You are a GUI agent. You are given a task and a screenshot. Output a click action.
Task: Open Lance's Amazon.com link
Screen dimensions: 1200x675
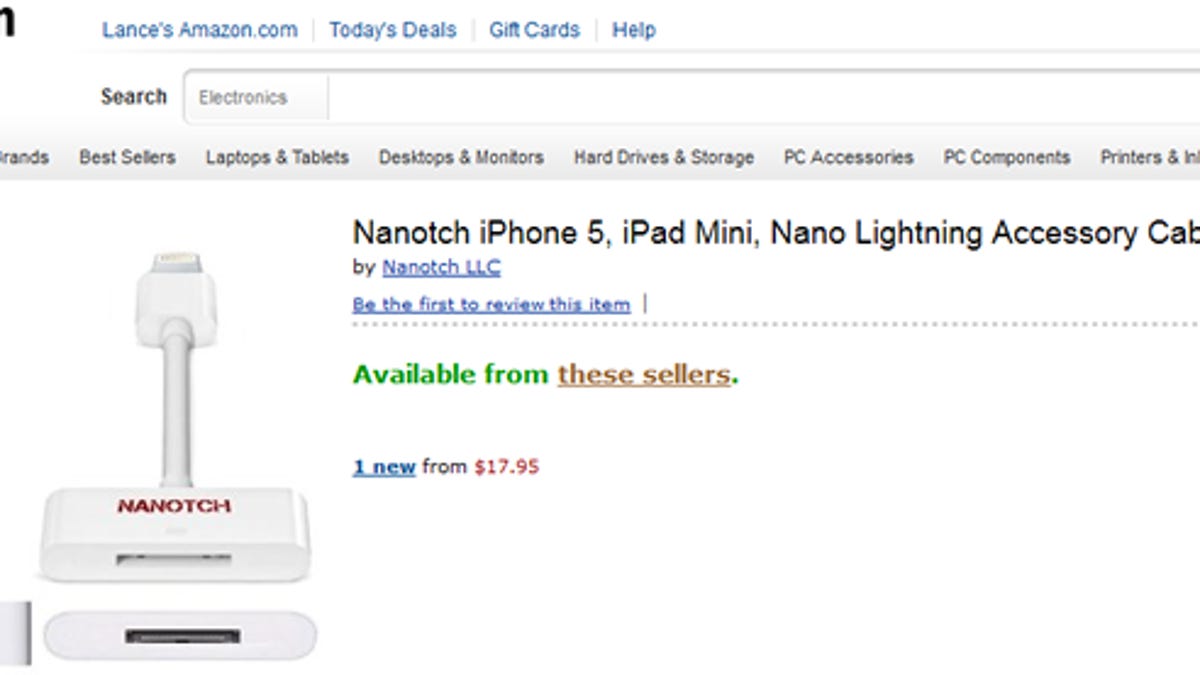pos(199,30)
